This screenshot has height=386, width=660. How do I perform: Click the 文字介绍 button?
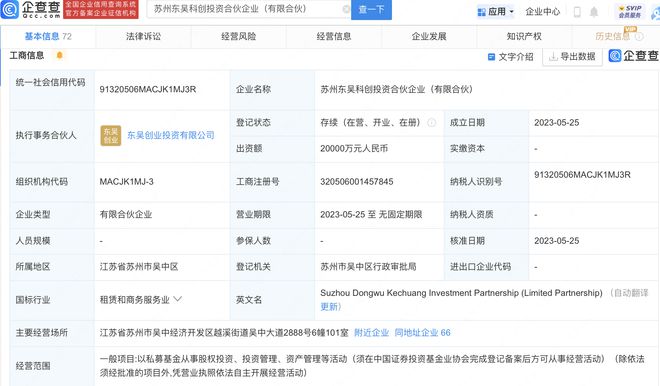pyautogui.click(x=510, y=56)
